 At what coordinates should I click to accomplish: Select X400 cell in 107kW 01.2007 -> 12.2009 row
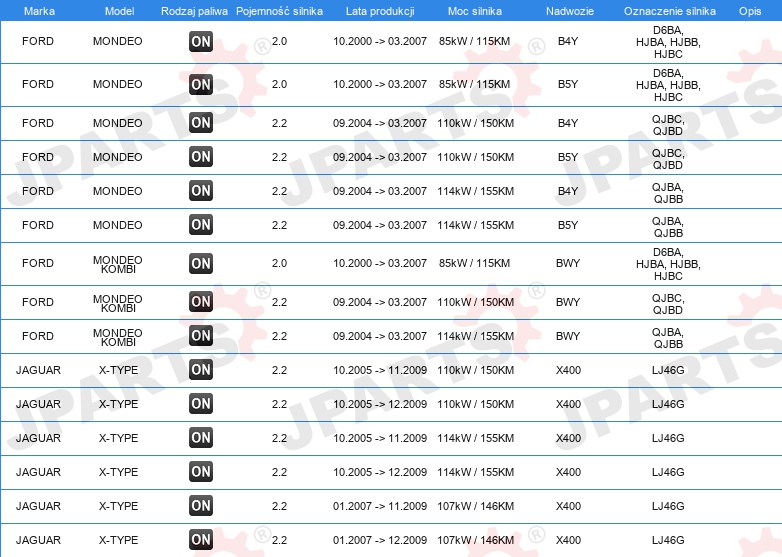point(569,540)
